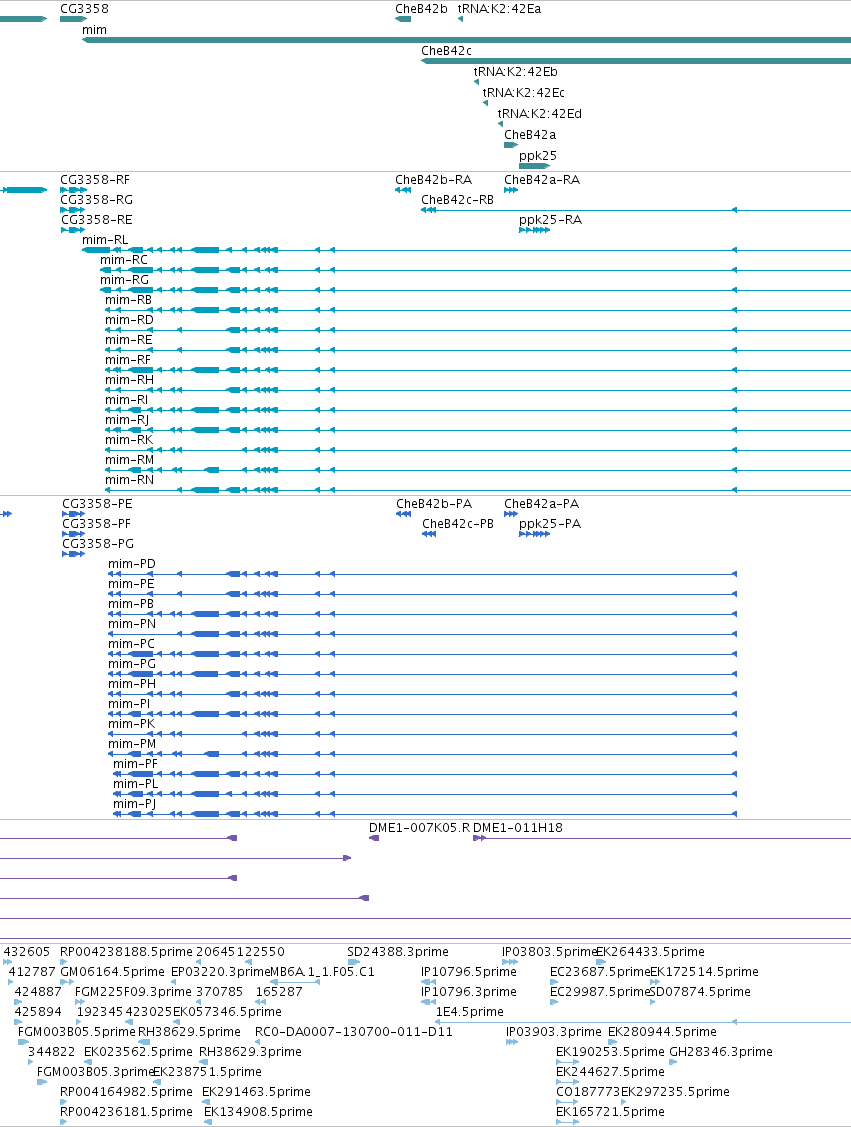Screen dimensions: 851x1127
Task: Click the IP10796.5prime EST label
Action: (x=469, y=971)
